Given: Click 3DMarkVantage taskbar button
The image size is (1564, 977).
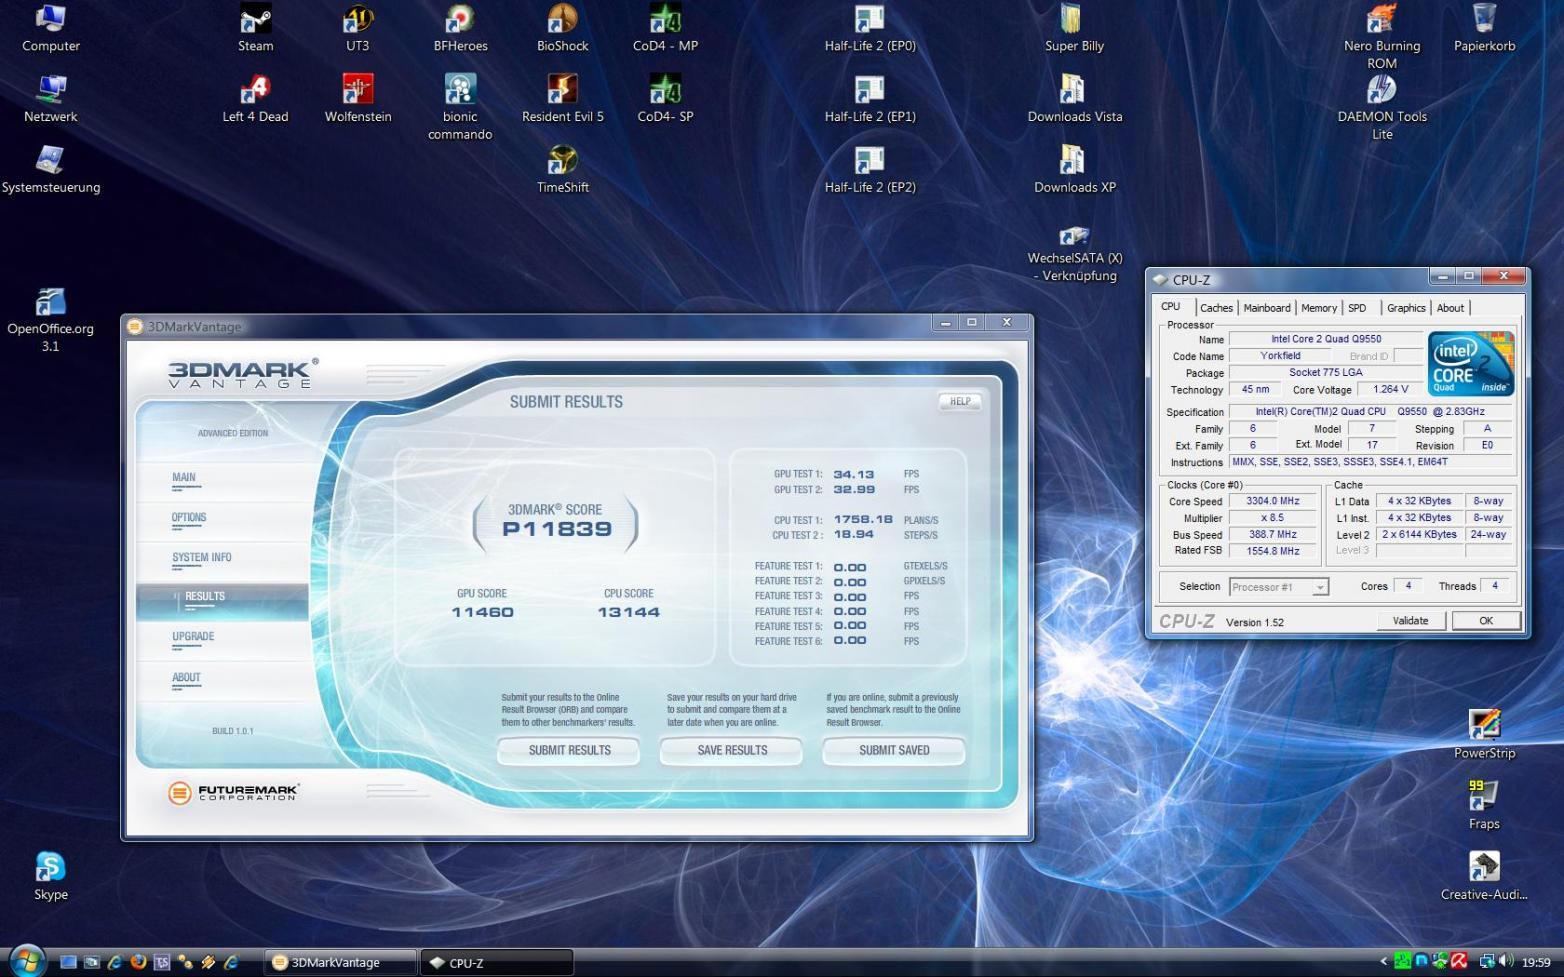Looking at the screenshot, I should click(x=341, y=962).
